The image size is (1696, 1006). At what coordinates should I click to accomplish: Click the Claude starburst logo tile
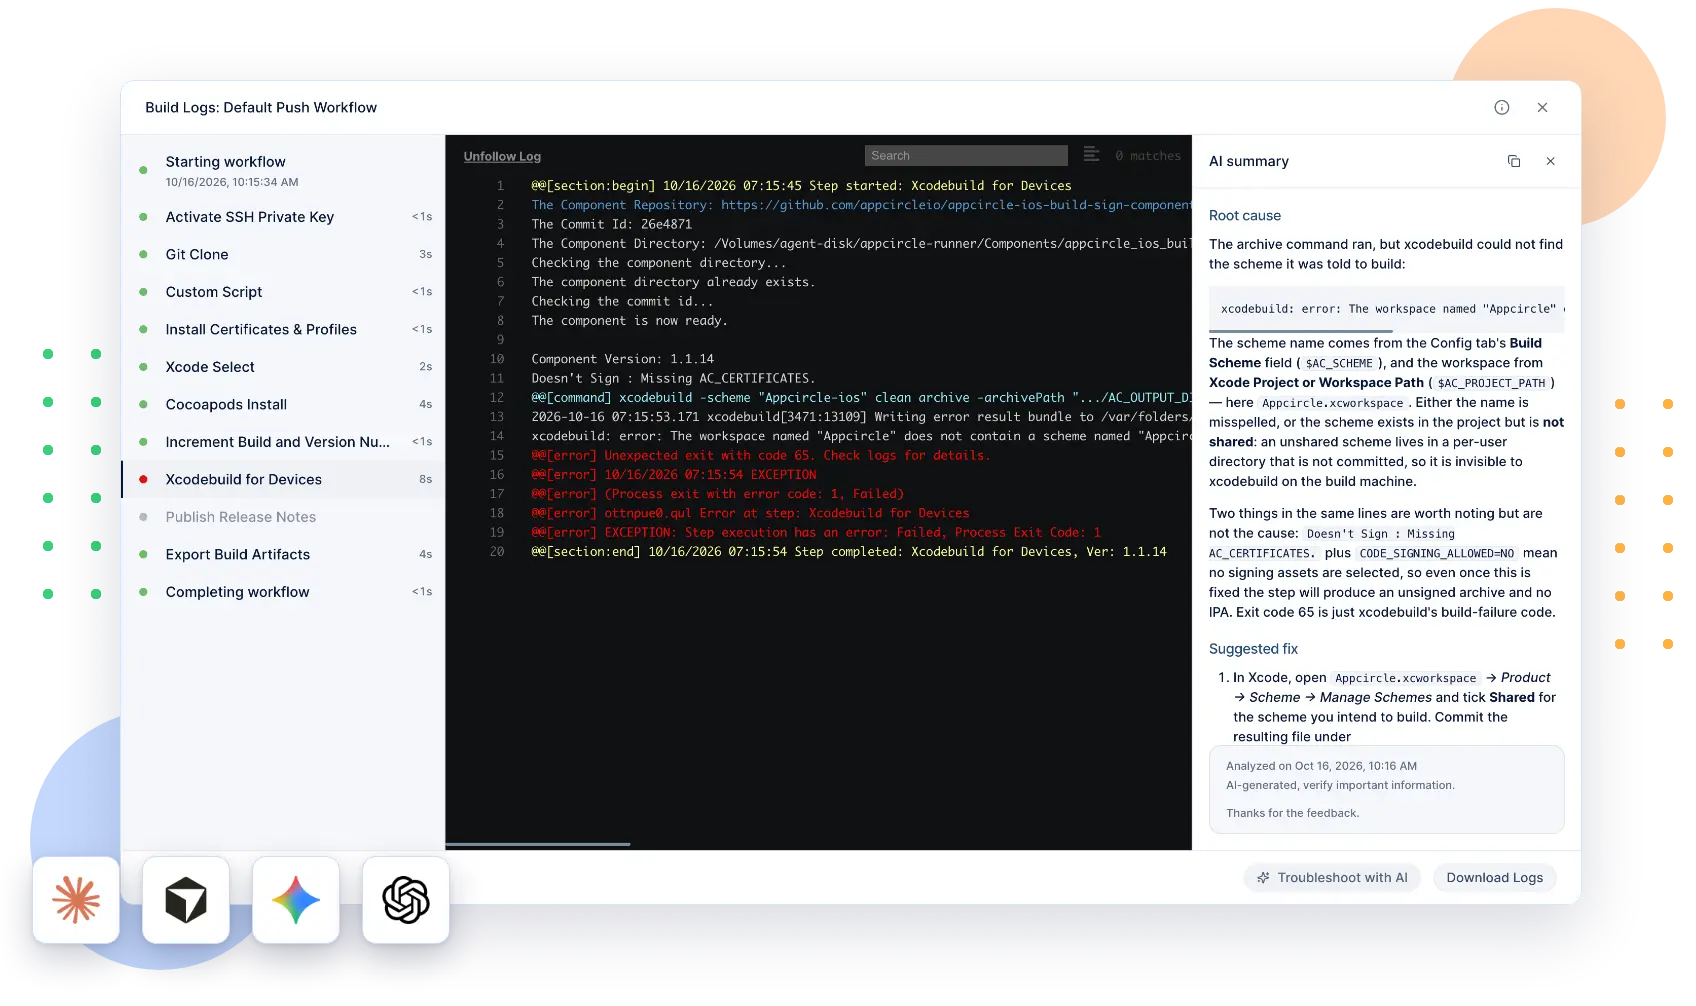click(x=76, y=900)
